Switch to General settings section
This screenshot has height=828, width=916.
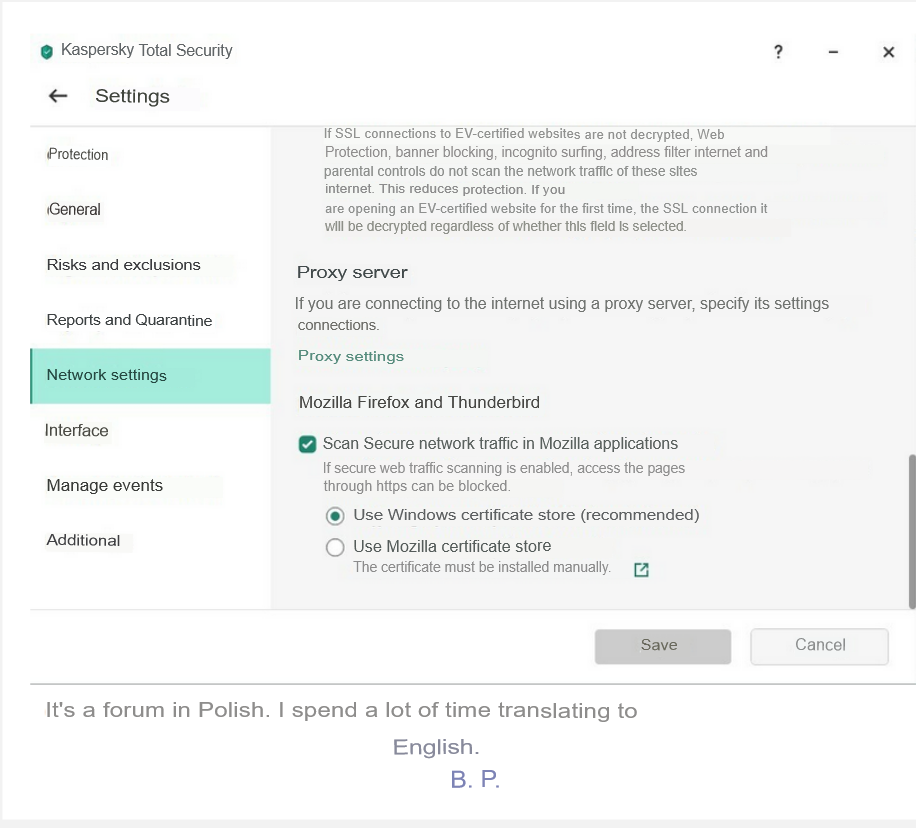click(x=75, y=210)
